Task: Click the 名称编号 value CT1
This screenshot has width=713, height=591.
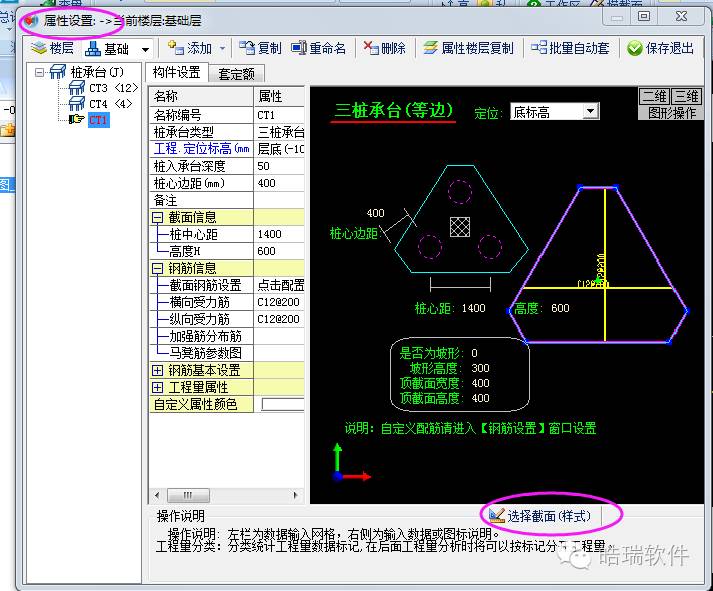Action: click(x=279, y=115)
